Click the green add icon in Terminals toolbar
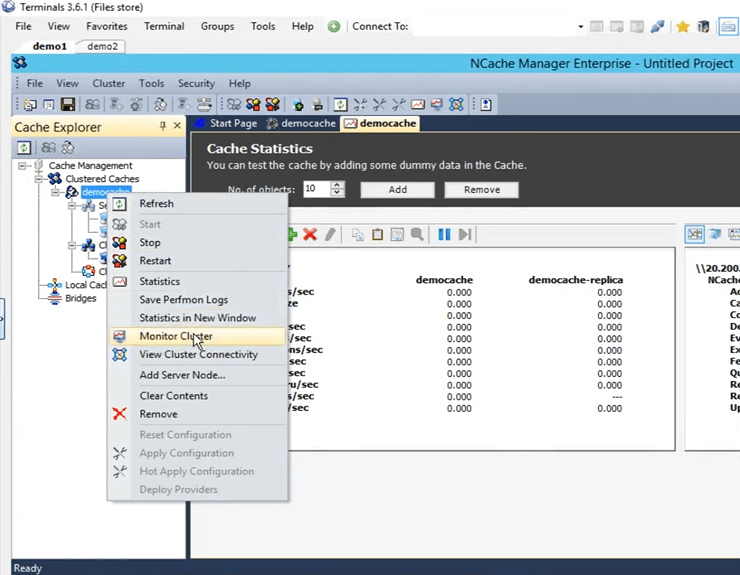The width and height of the screenshot is (740, 575). (x=334, y=26)
